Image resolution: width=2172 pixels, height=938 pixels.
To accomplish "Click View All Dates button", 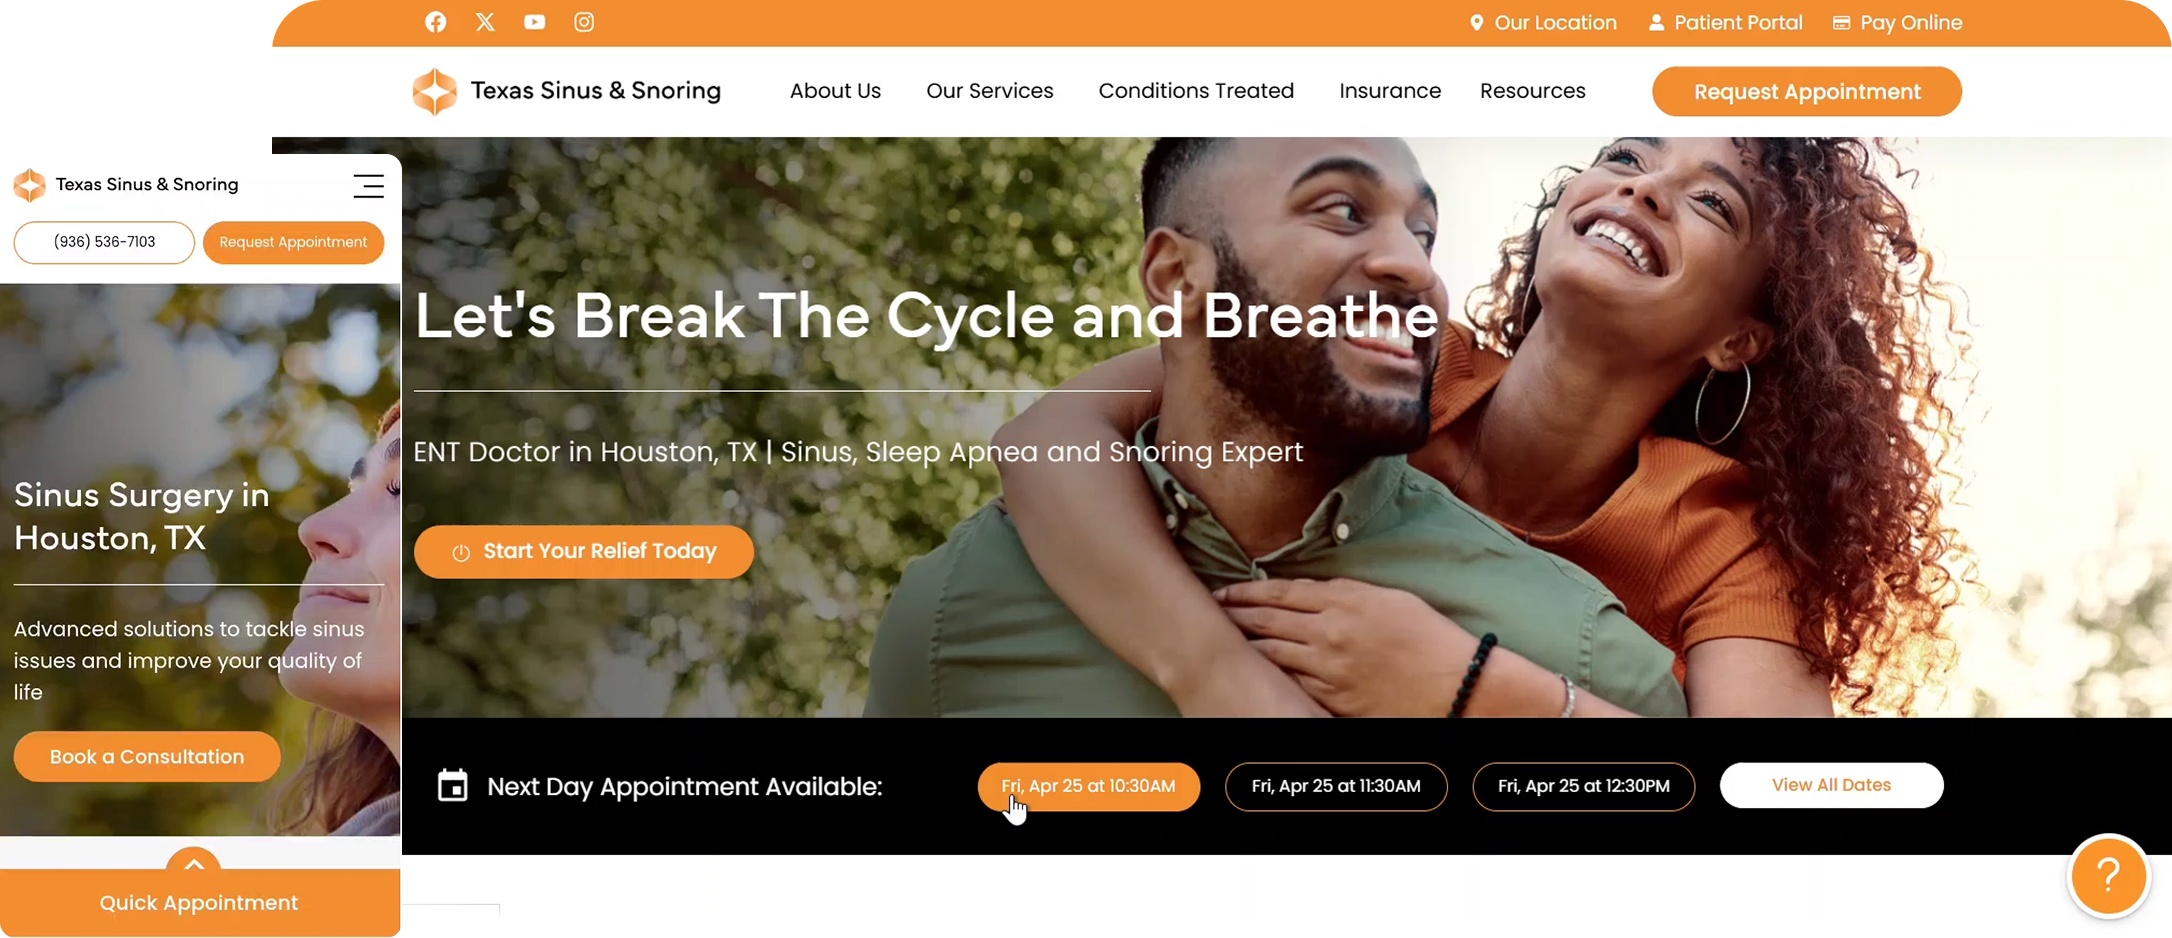I will (x=1831, y=785).
